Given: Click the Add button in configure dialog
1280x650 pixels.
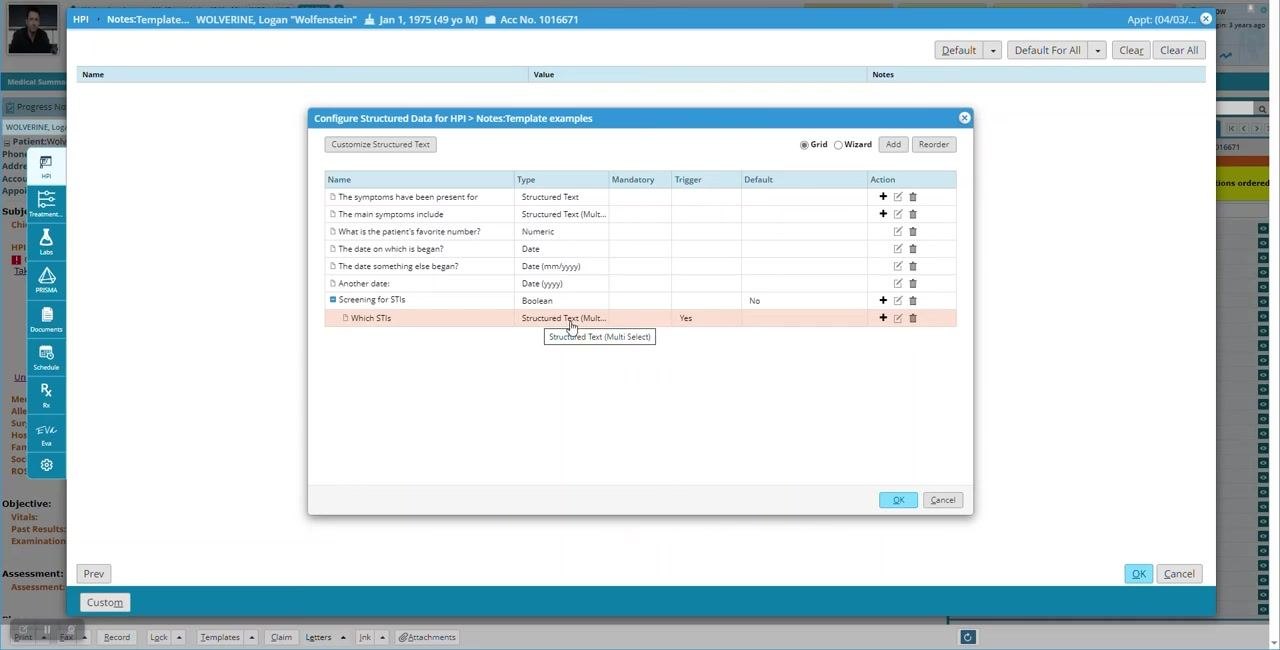Looking at the screenshot, I should 893,144.
